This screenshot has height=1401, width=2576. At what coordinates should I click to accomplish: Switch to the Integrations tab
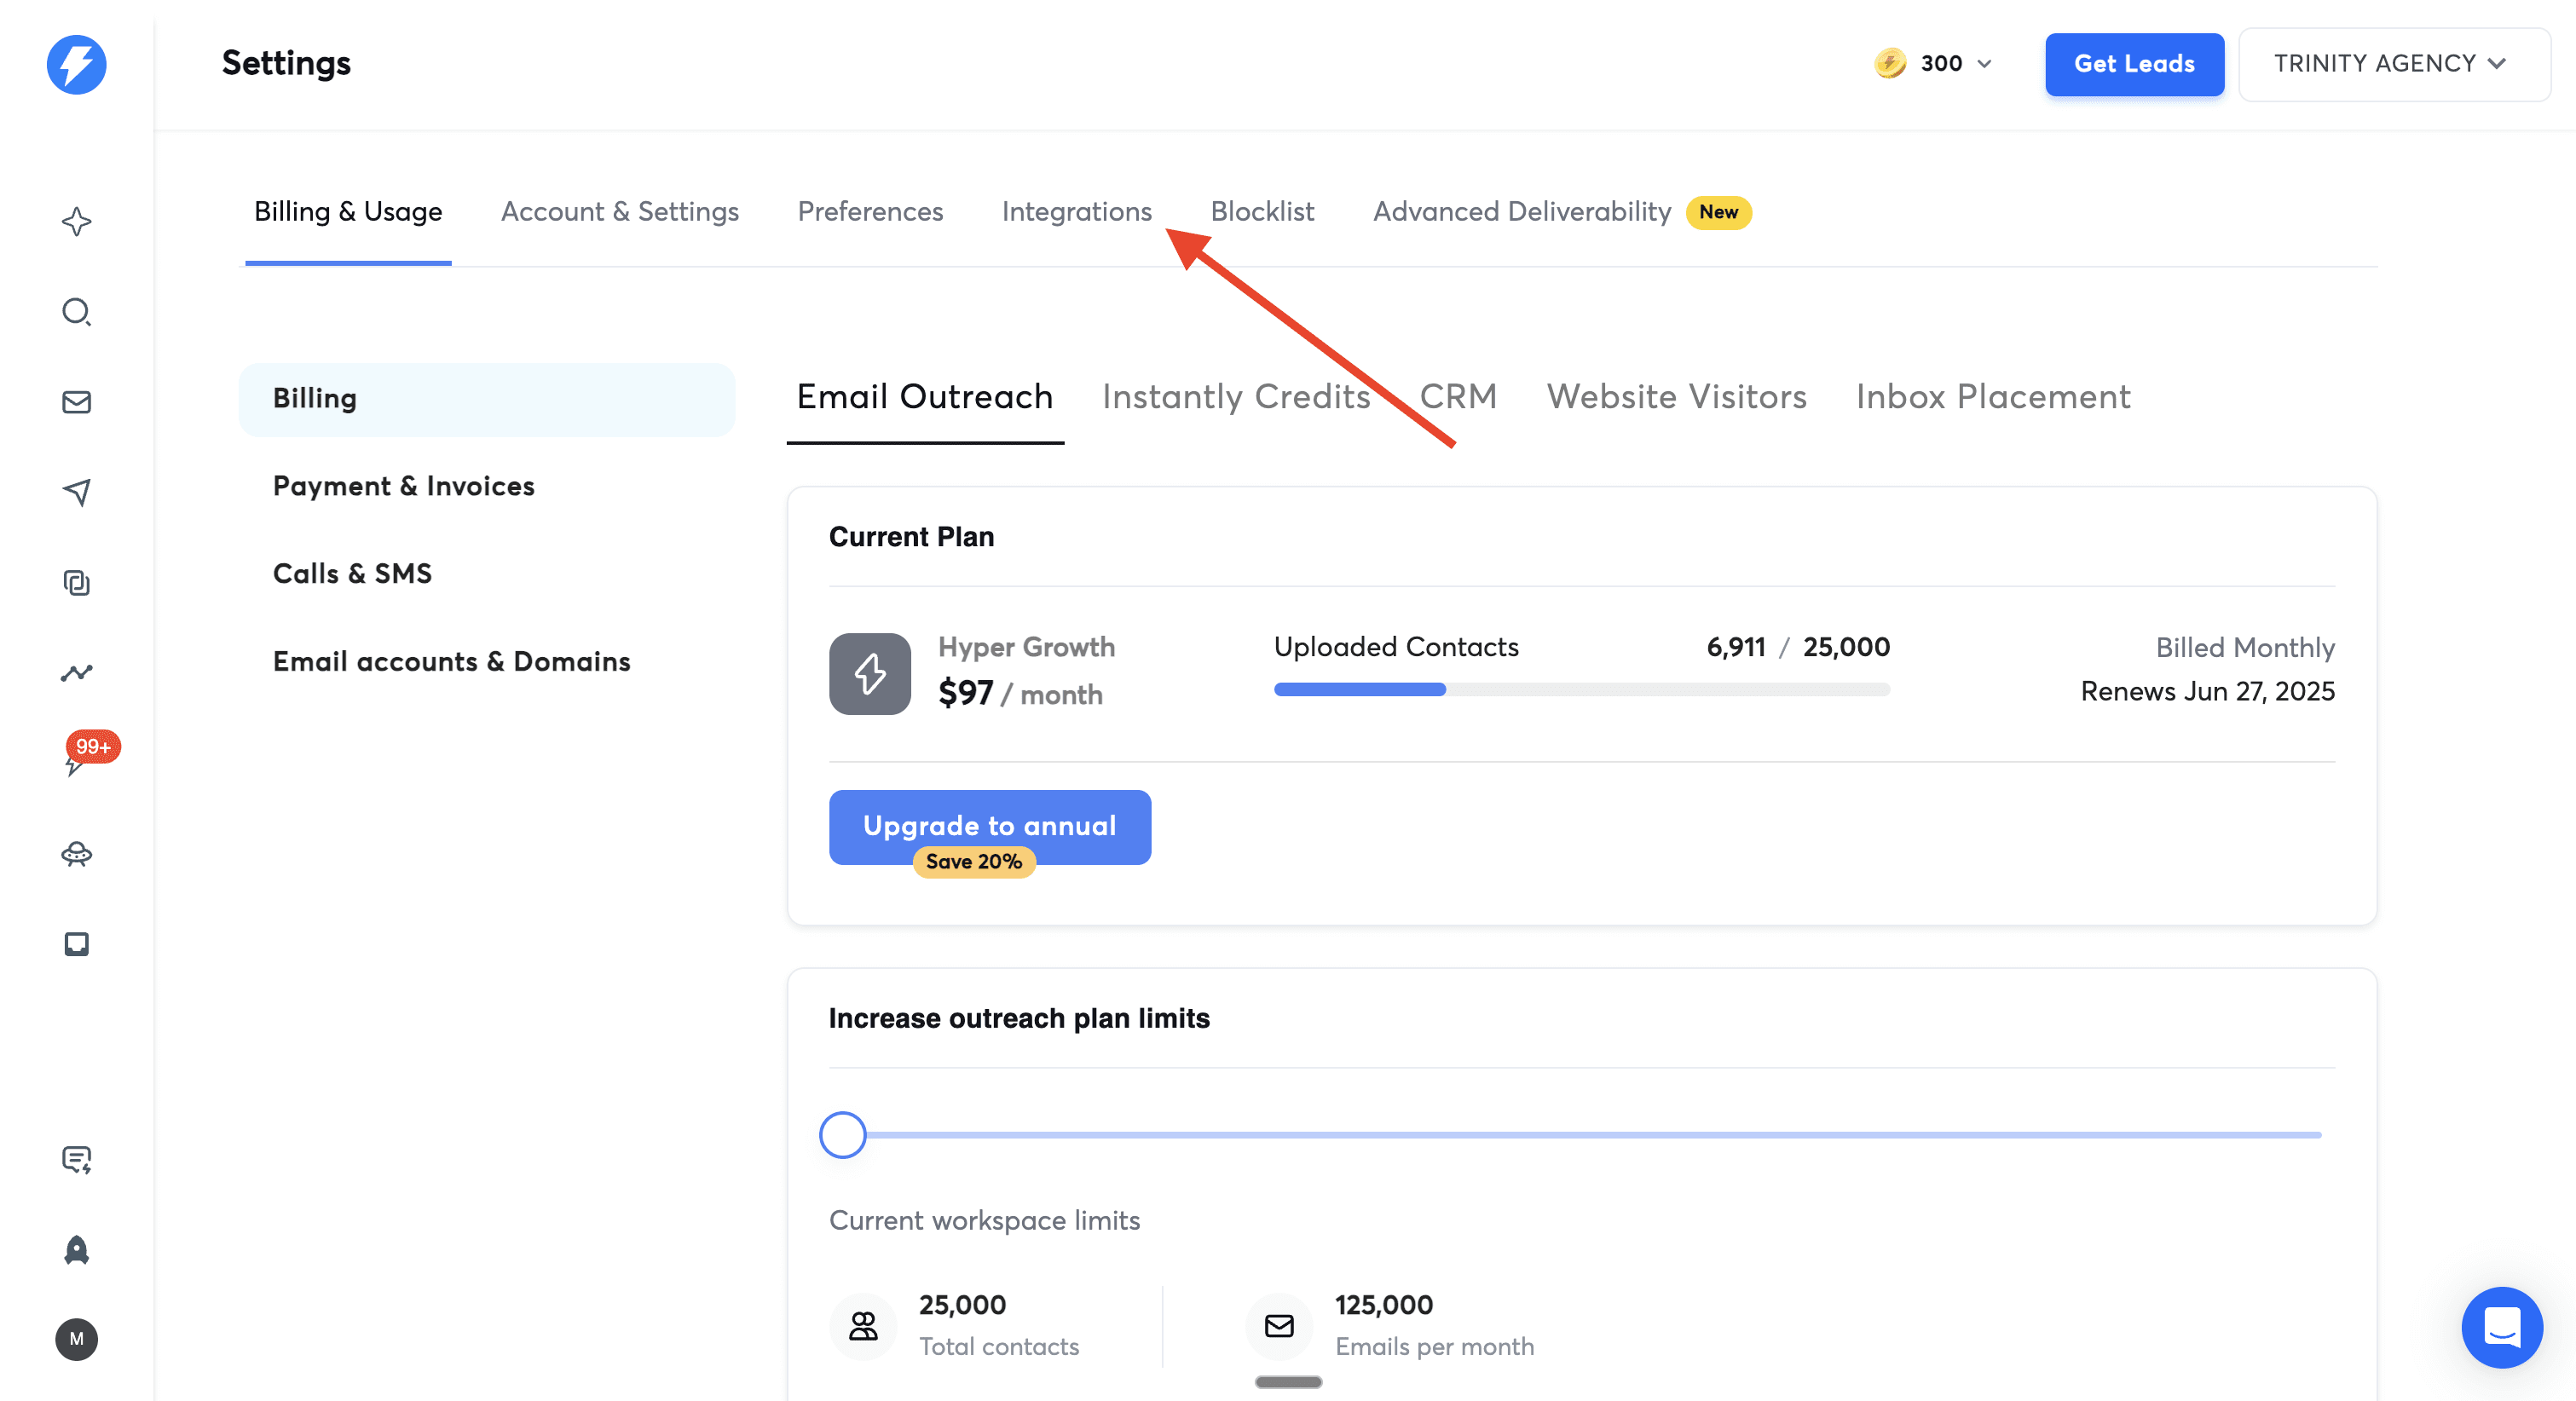coord(1076,212)
